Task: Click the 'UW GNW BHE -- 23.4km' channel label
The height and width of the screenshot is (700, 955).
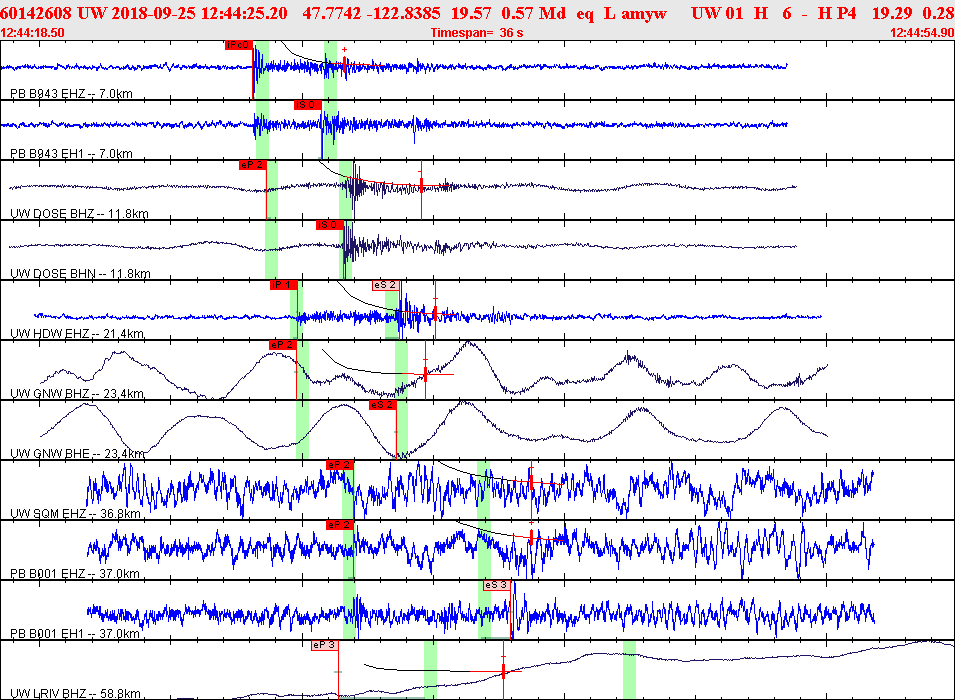Action: pos(77,453)
